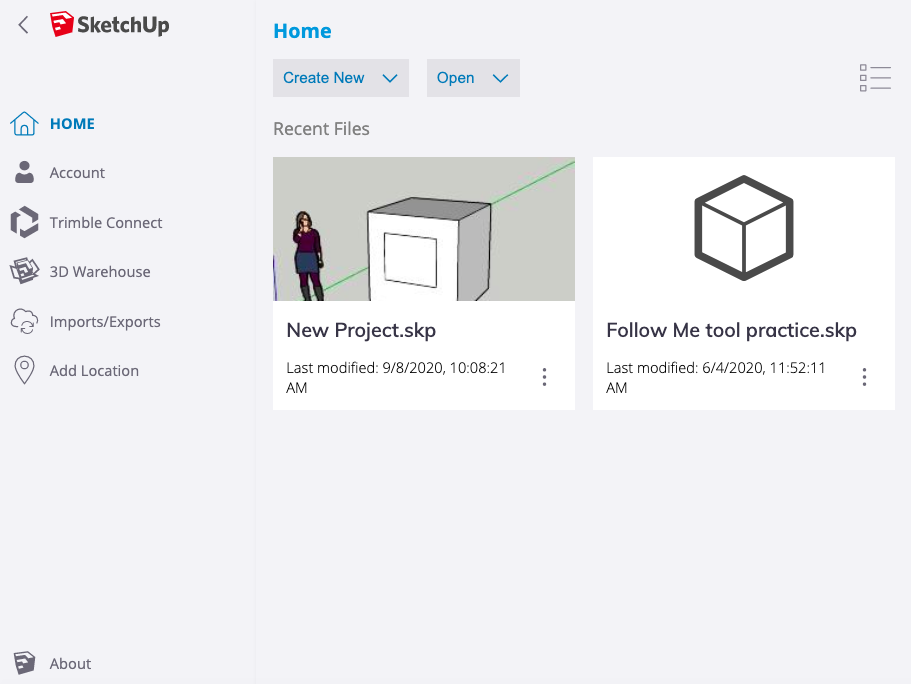
Task: Open the options menu for New Project.skp
Action: click(x=544, y=377)
